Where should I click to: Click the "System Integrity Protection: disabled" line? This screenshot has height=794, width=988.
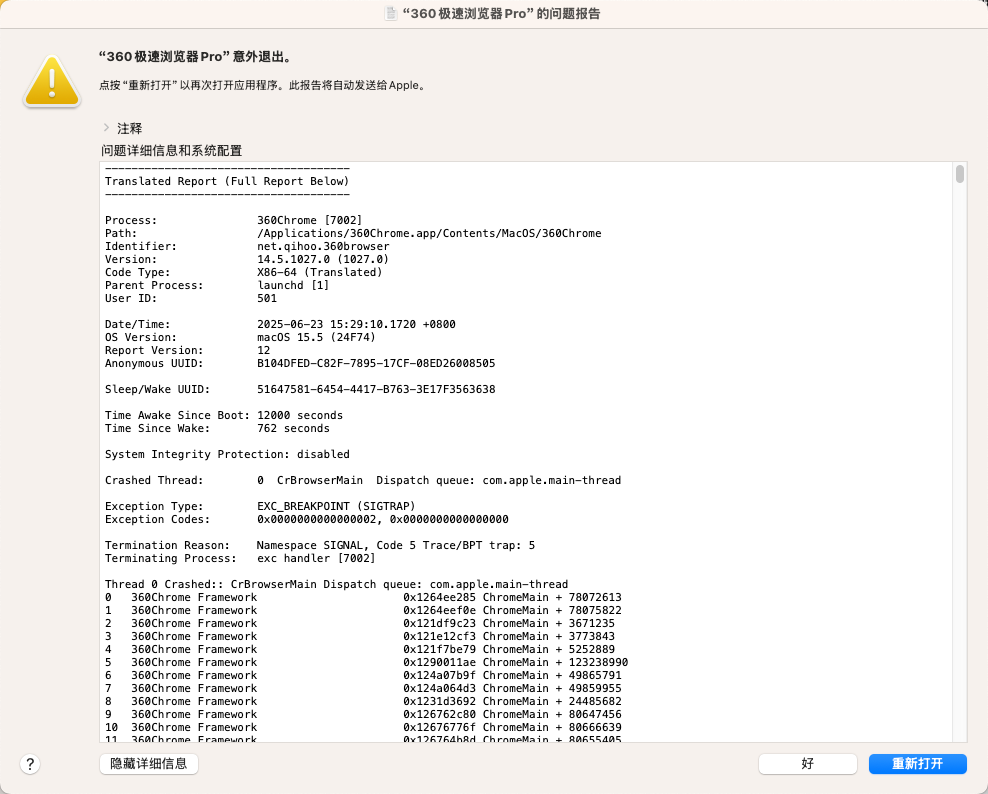(x=227, y=454)
